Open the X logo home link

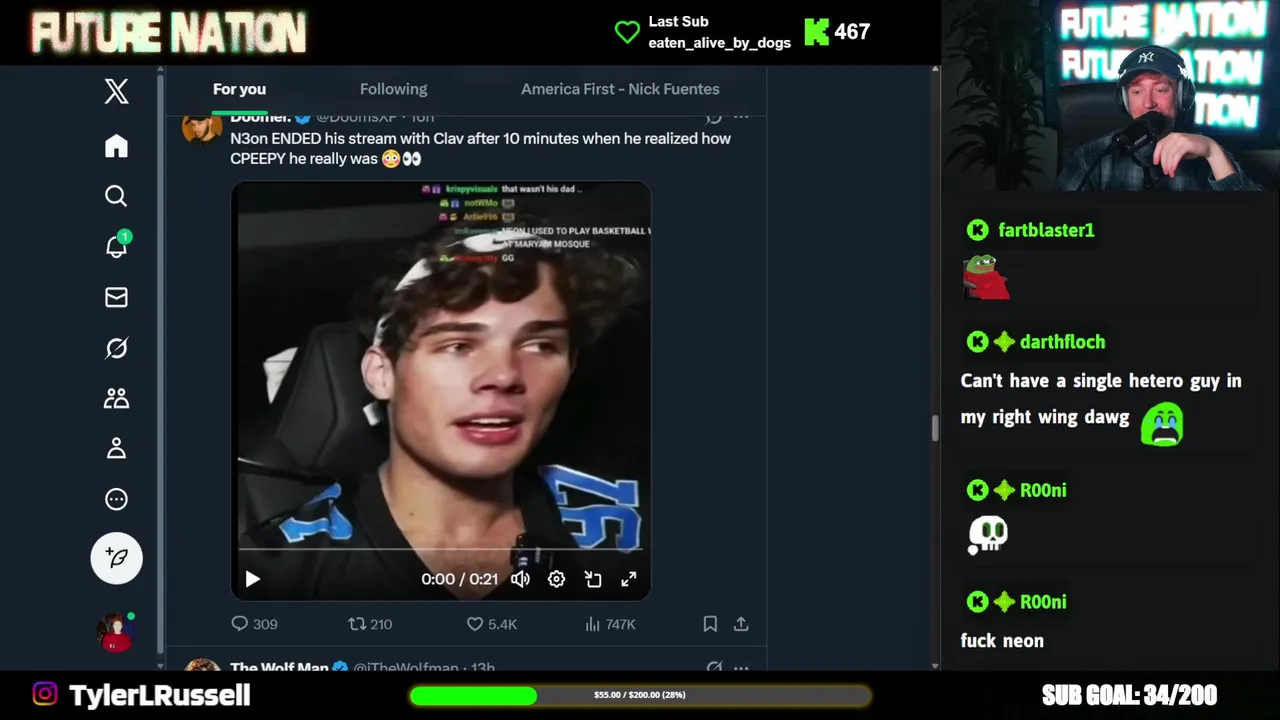click(x=116, y=91)
